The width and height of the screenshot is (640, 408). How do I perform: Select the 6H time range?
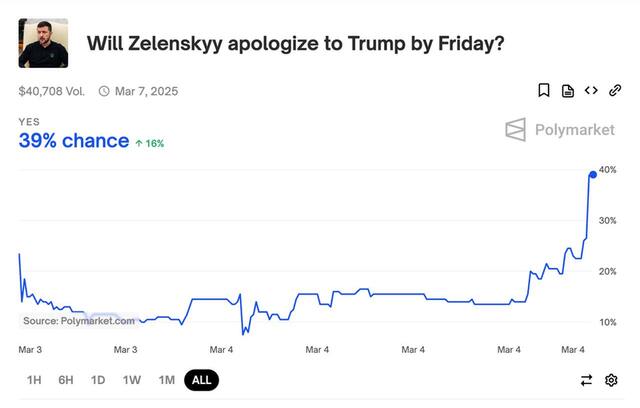(66, 380)
